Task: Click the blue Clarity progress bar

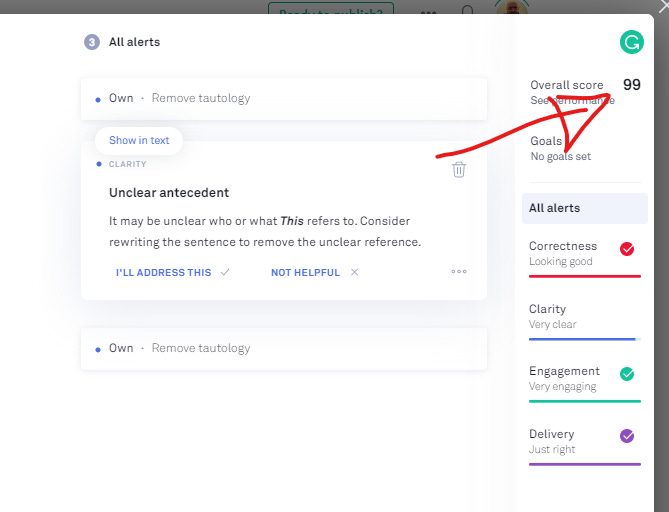Action: pos(585,339)
